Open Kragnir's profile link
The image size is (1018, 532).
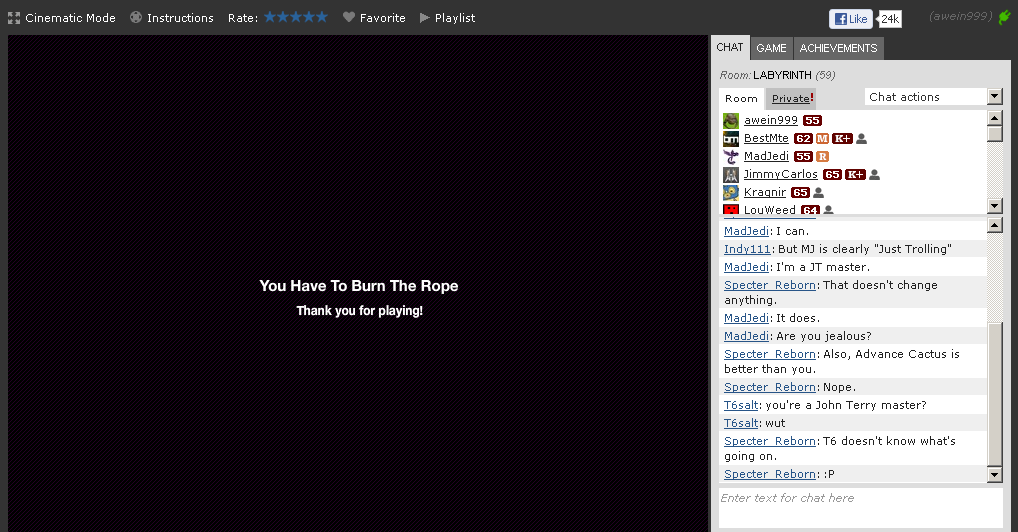[x=765, y=192]
